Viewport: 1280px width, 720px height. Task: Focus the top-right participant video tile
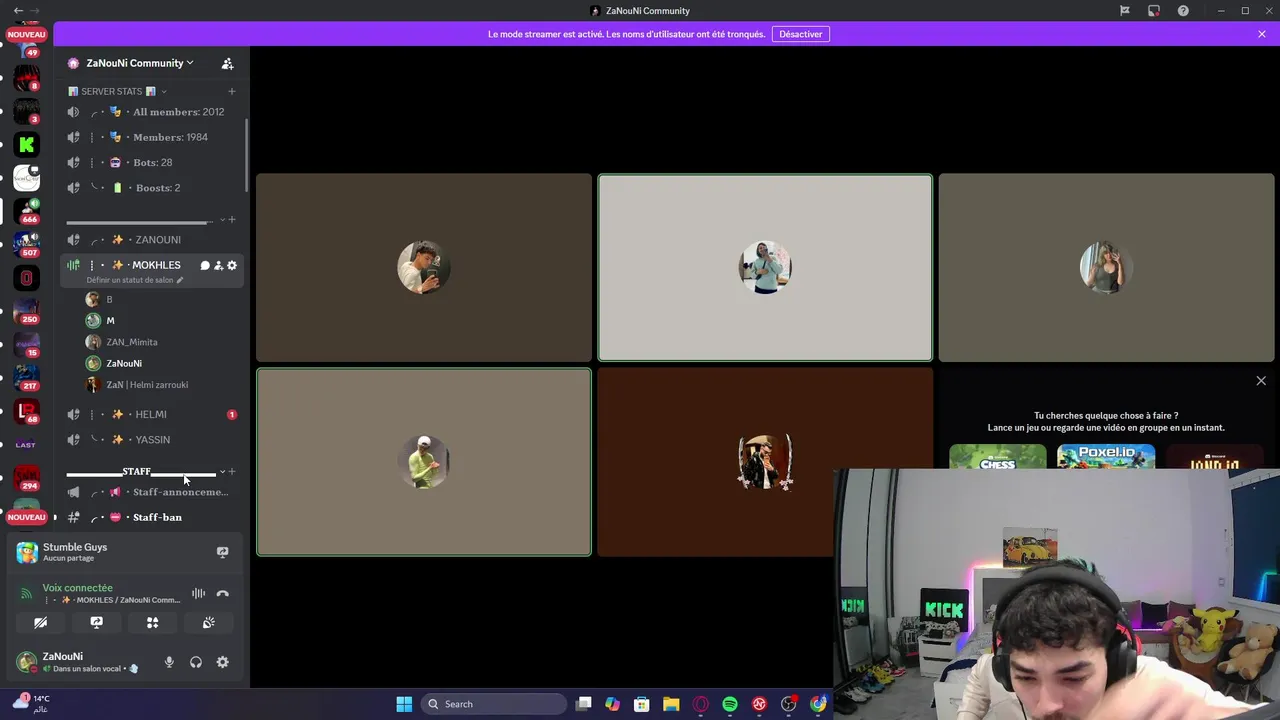[1106, 268]
